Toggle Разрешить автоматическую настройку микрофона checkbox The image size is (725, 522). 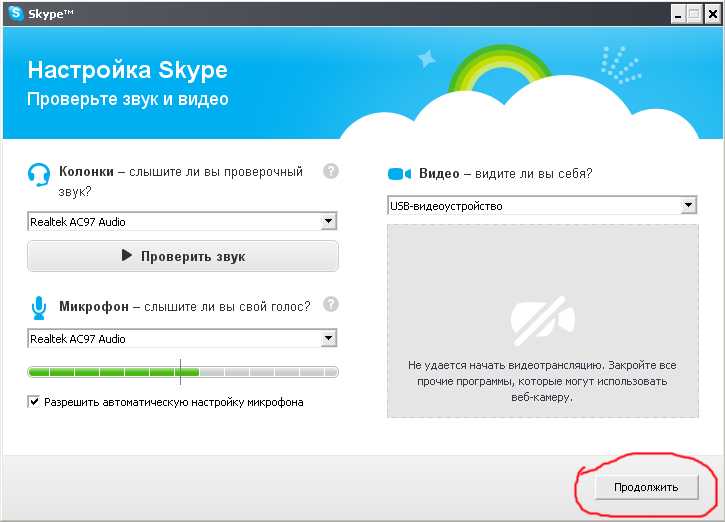click(34, 401)
